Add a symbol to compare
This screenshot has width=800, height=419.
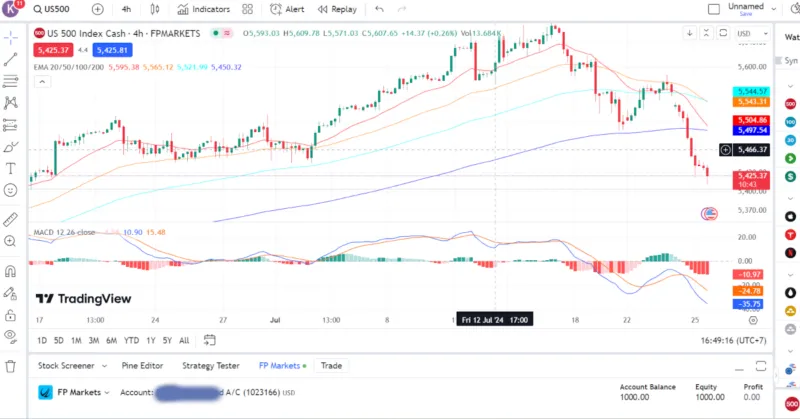pos(97,9)
